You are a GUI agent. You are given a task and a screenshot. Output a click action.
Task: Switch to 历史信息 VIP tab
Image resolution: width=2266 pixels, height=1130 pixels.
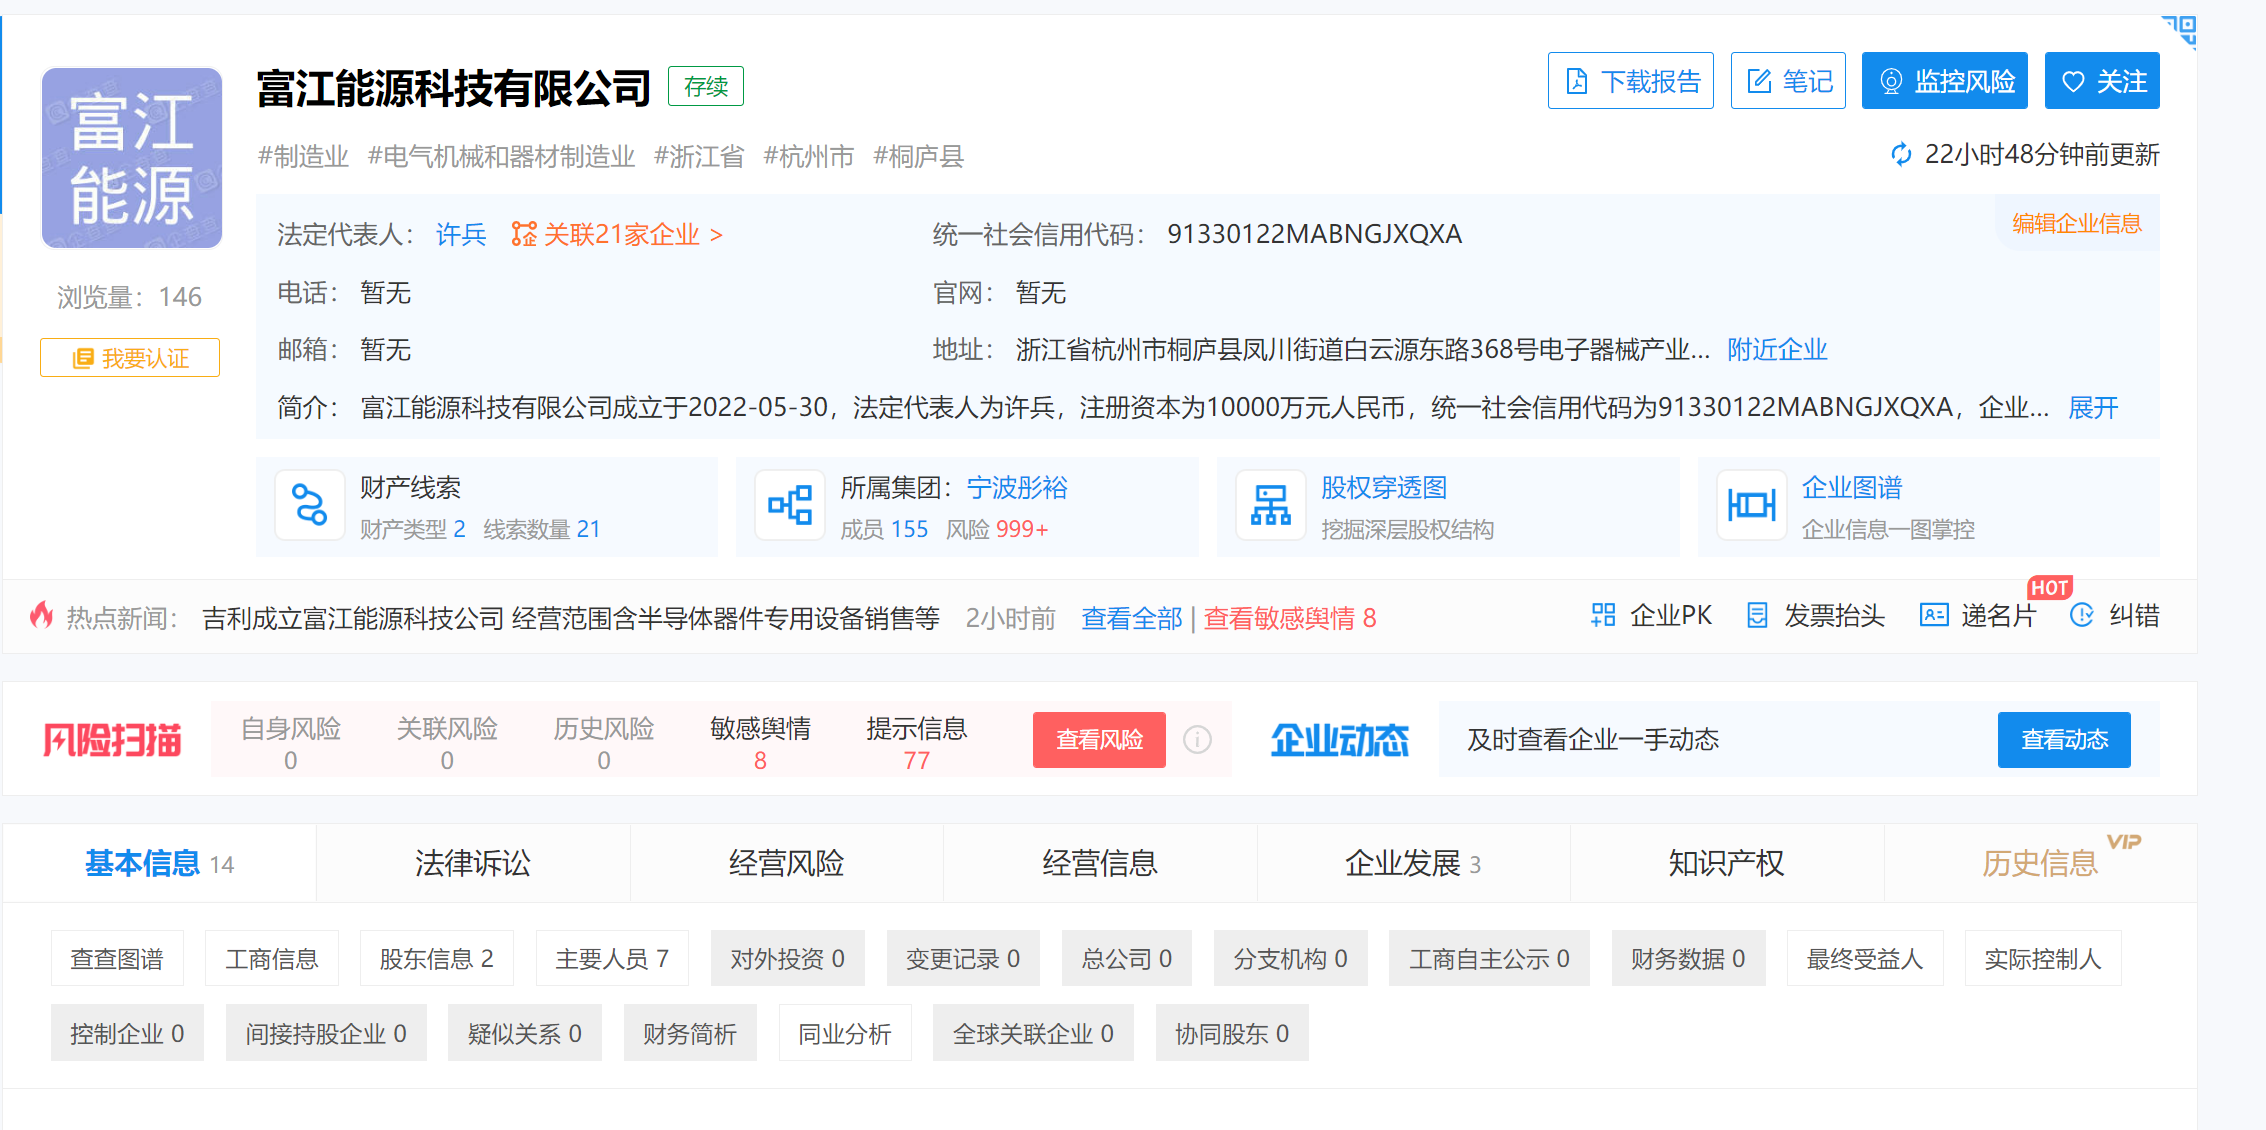(x=2041, y=863)
